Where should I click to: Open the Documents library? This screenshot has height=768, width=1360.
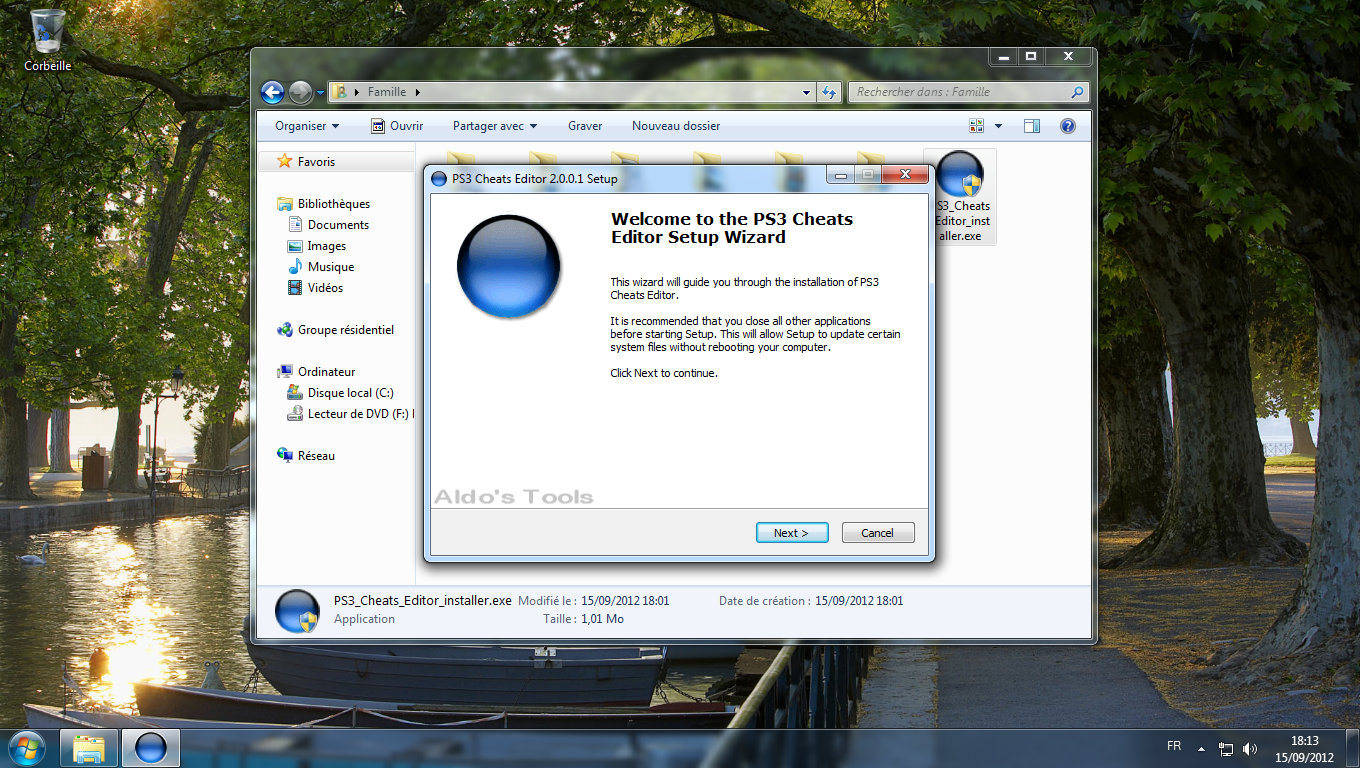[x=338, y=225]
